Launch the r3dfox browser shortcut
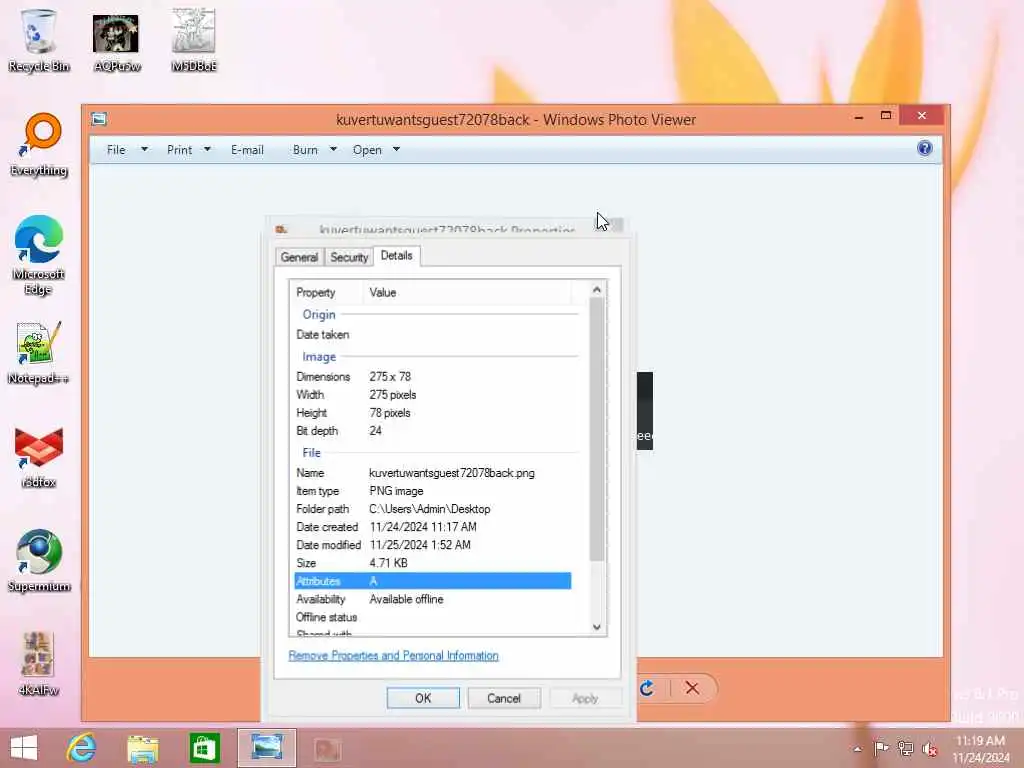The height and width of the screenshot is (768, 1024). [39, 457]
